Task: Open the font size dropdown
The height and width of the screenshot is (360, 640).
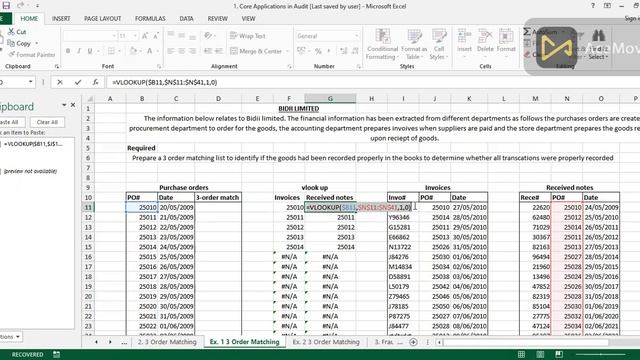Action: click(x=135, y=36)
